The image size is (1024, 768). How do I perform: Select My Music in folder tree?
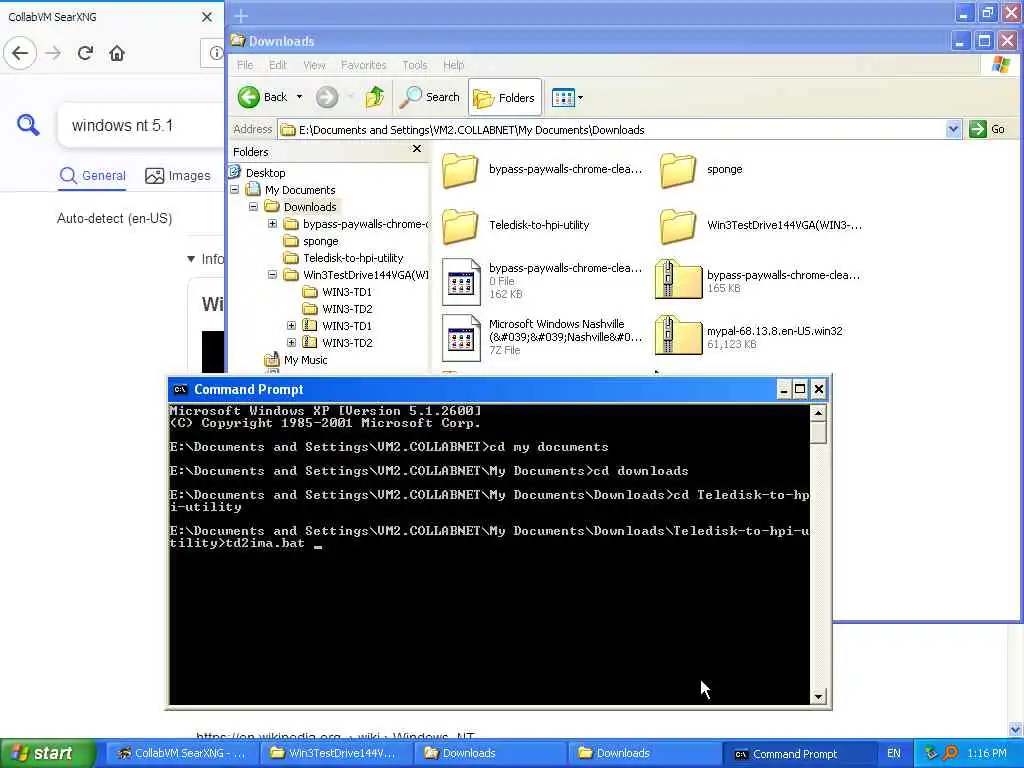[x=305, y=360]
